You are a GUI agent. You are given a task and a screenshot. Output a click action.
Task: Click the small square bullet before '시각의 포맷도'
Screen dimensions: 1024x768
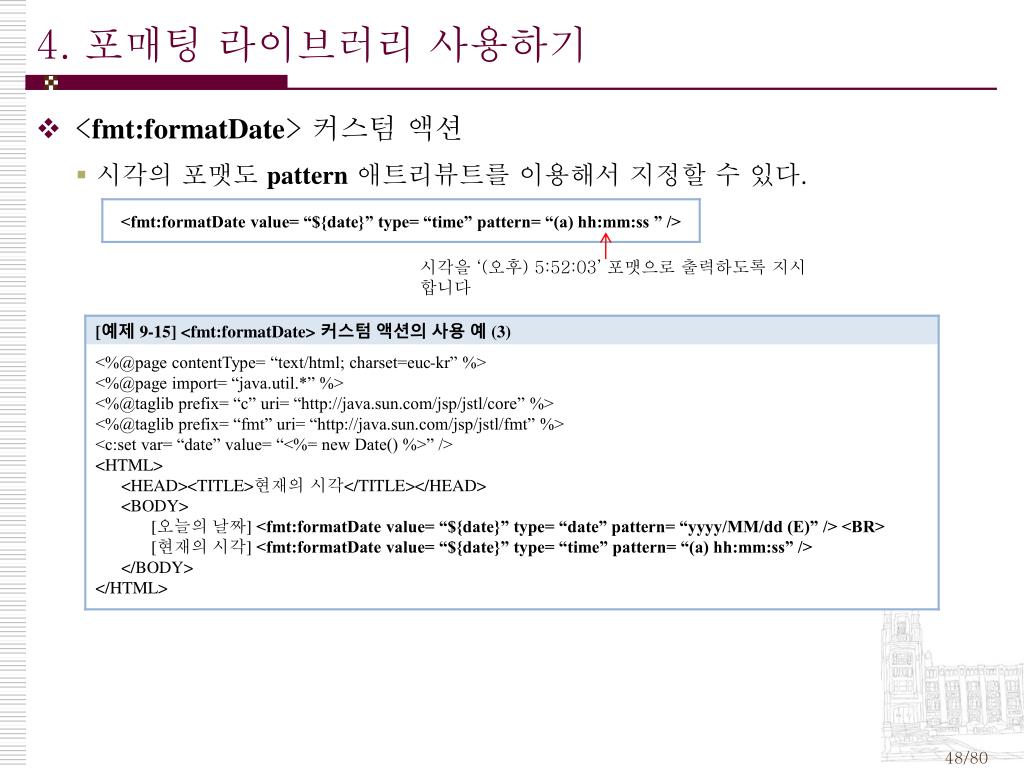81,174
